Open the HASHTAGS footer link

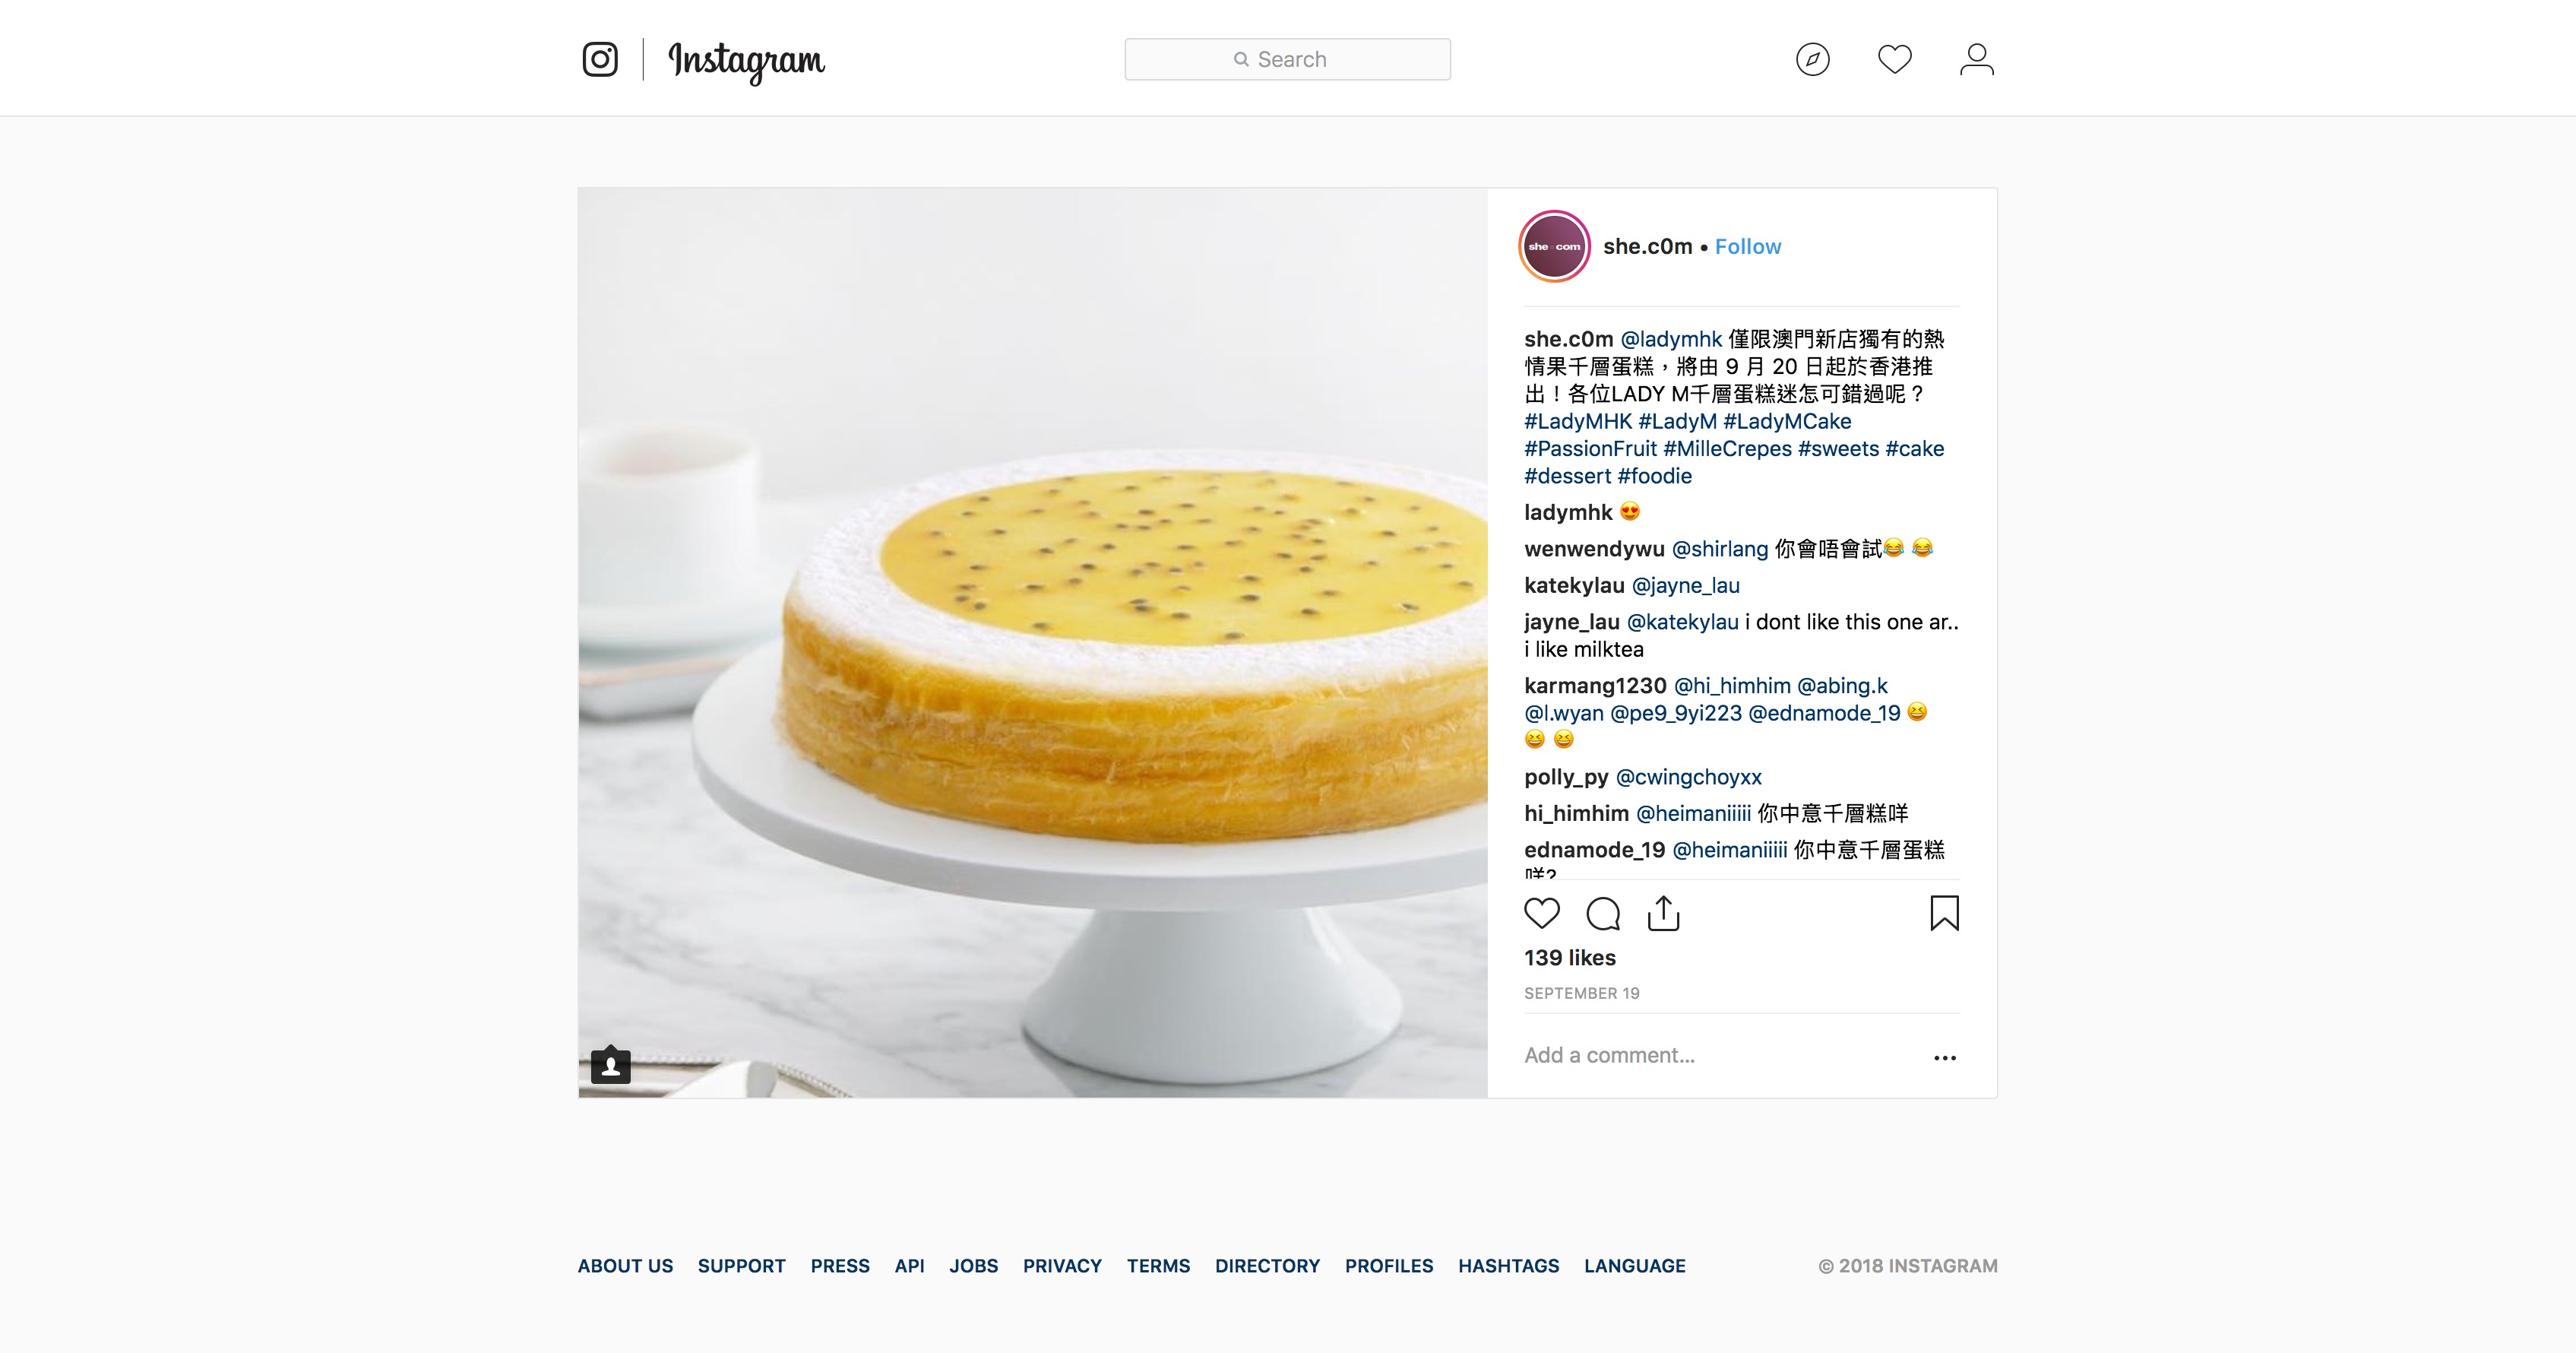[x=1509, y=1266]
